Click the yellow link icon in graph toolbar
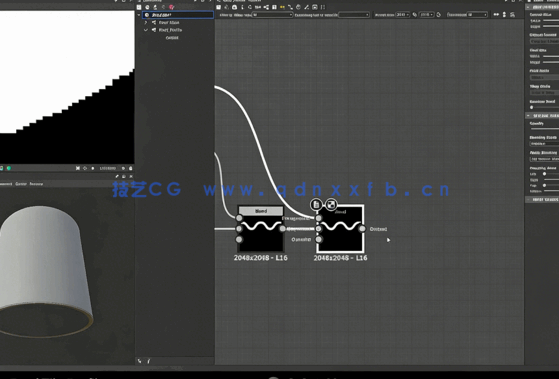The height and width of the screenshot is (379, 559). pyautogui.click(x=282, y=7)
